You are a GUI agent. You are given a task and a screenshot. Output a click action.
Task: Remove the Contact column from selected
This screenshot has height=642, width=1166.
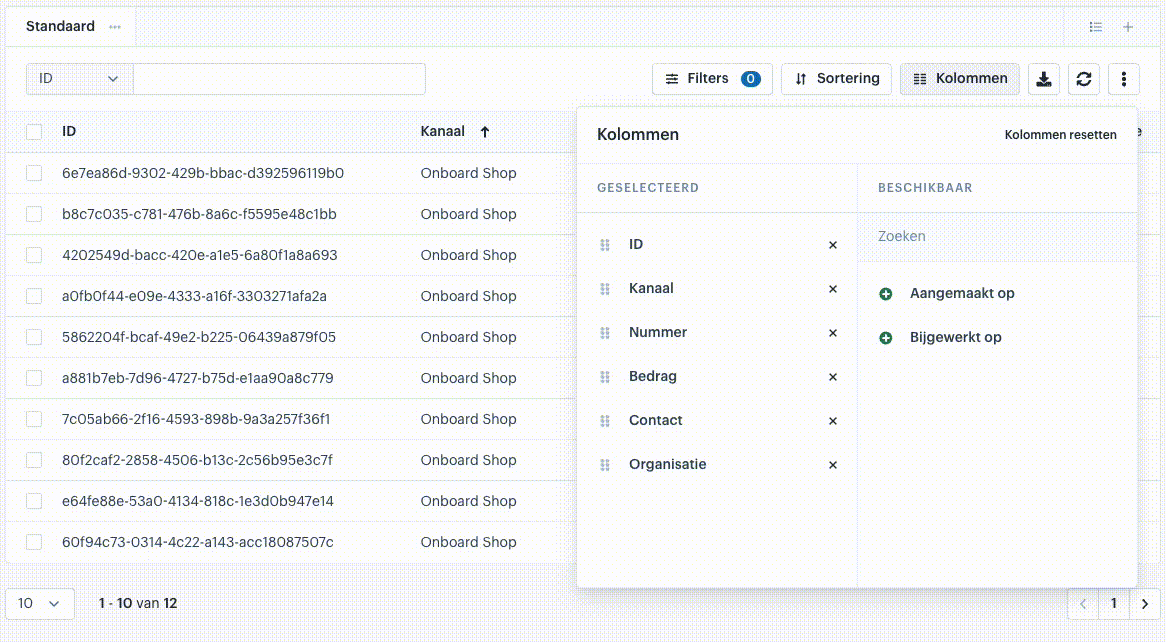(x=833, y=420)
